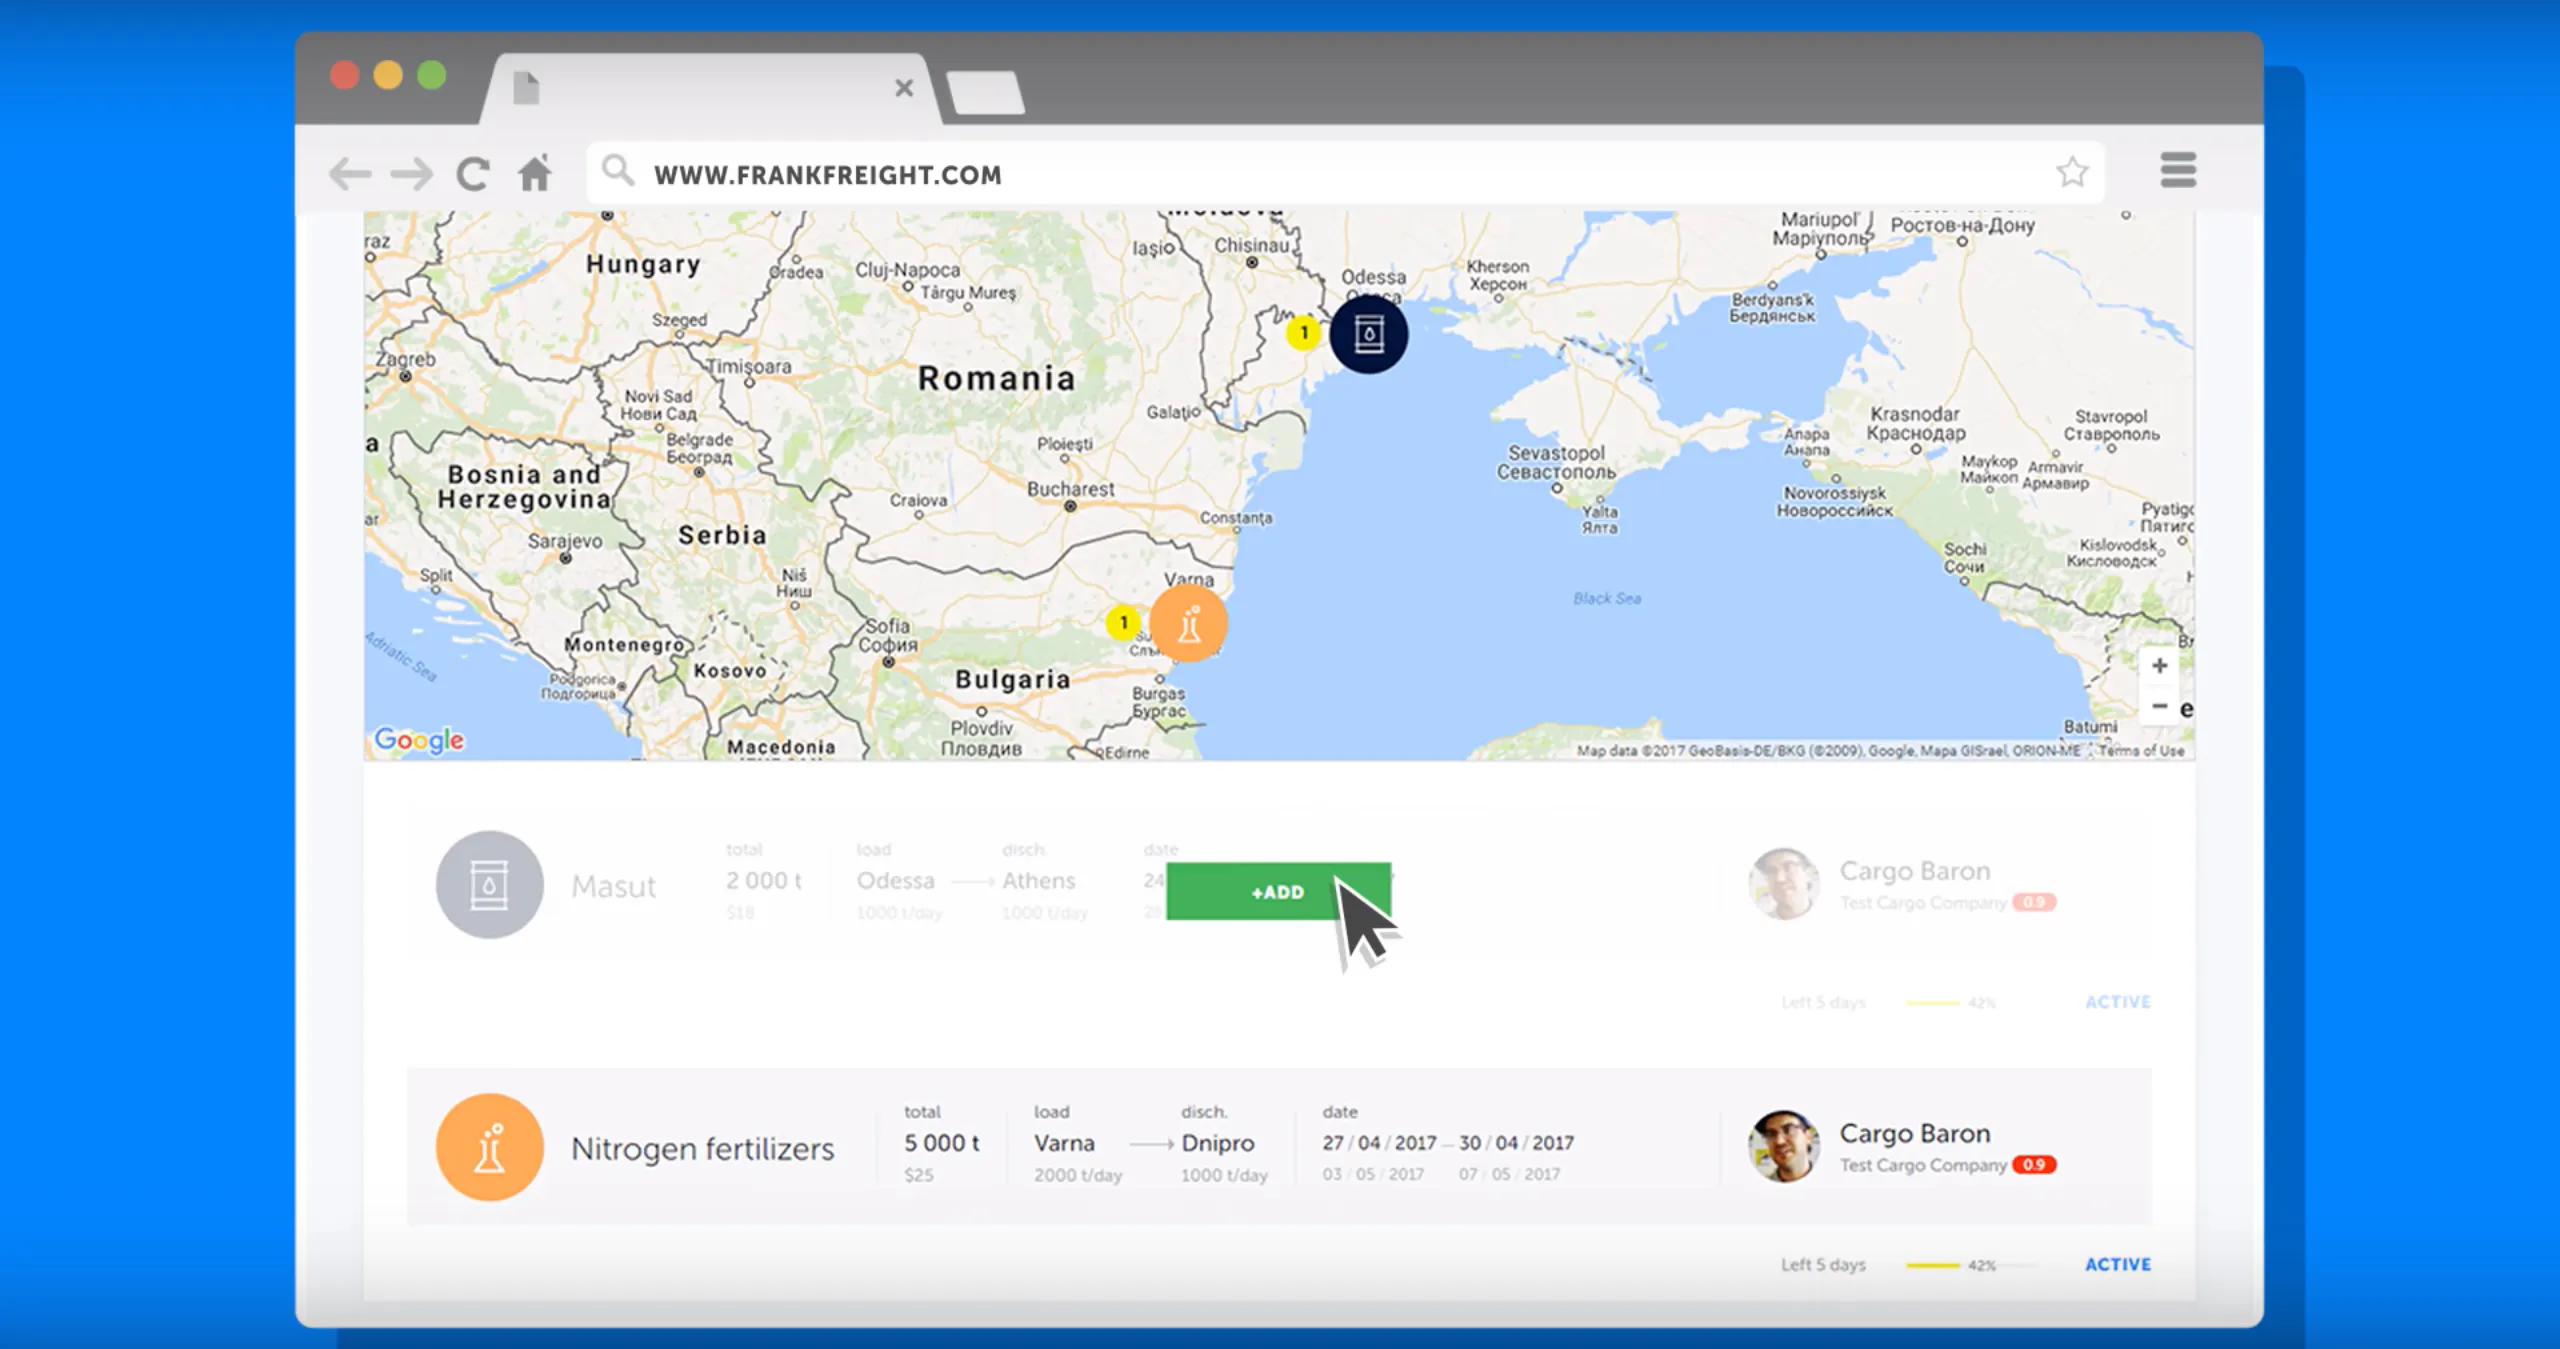Click Test Cargo Company in Nitrogen row

tap(1923, 1165)
